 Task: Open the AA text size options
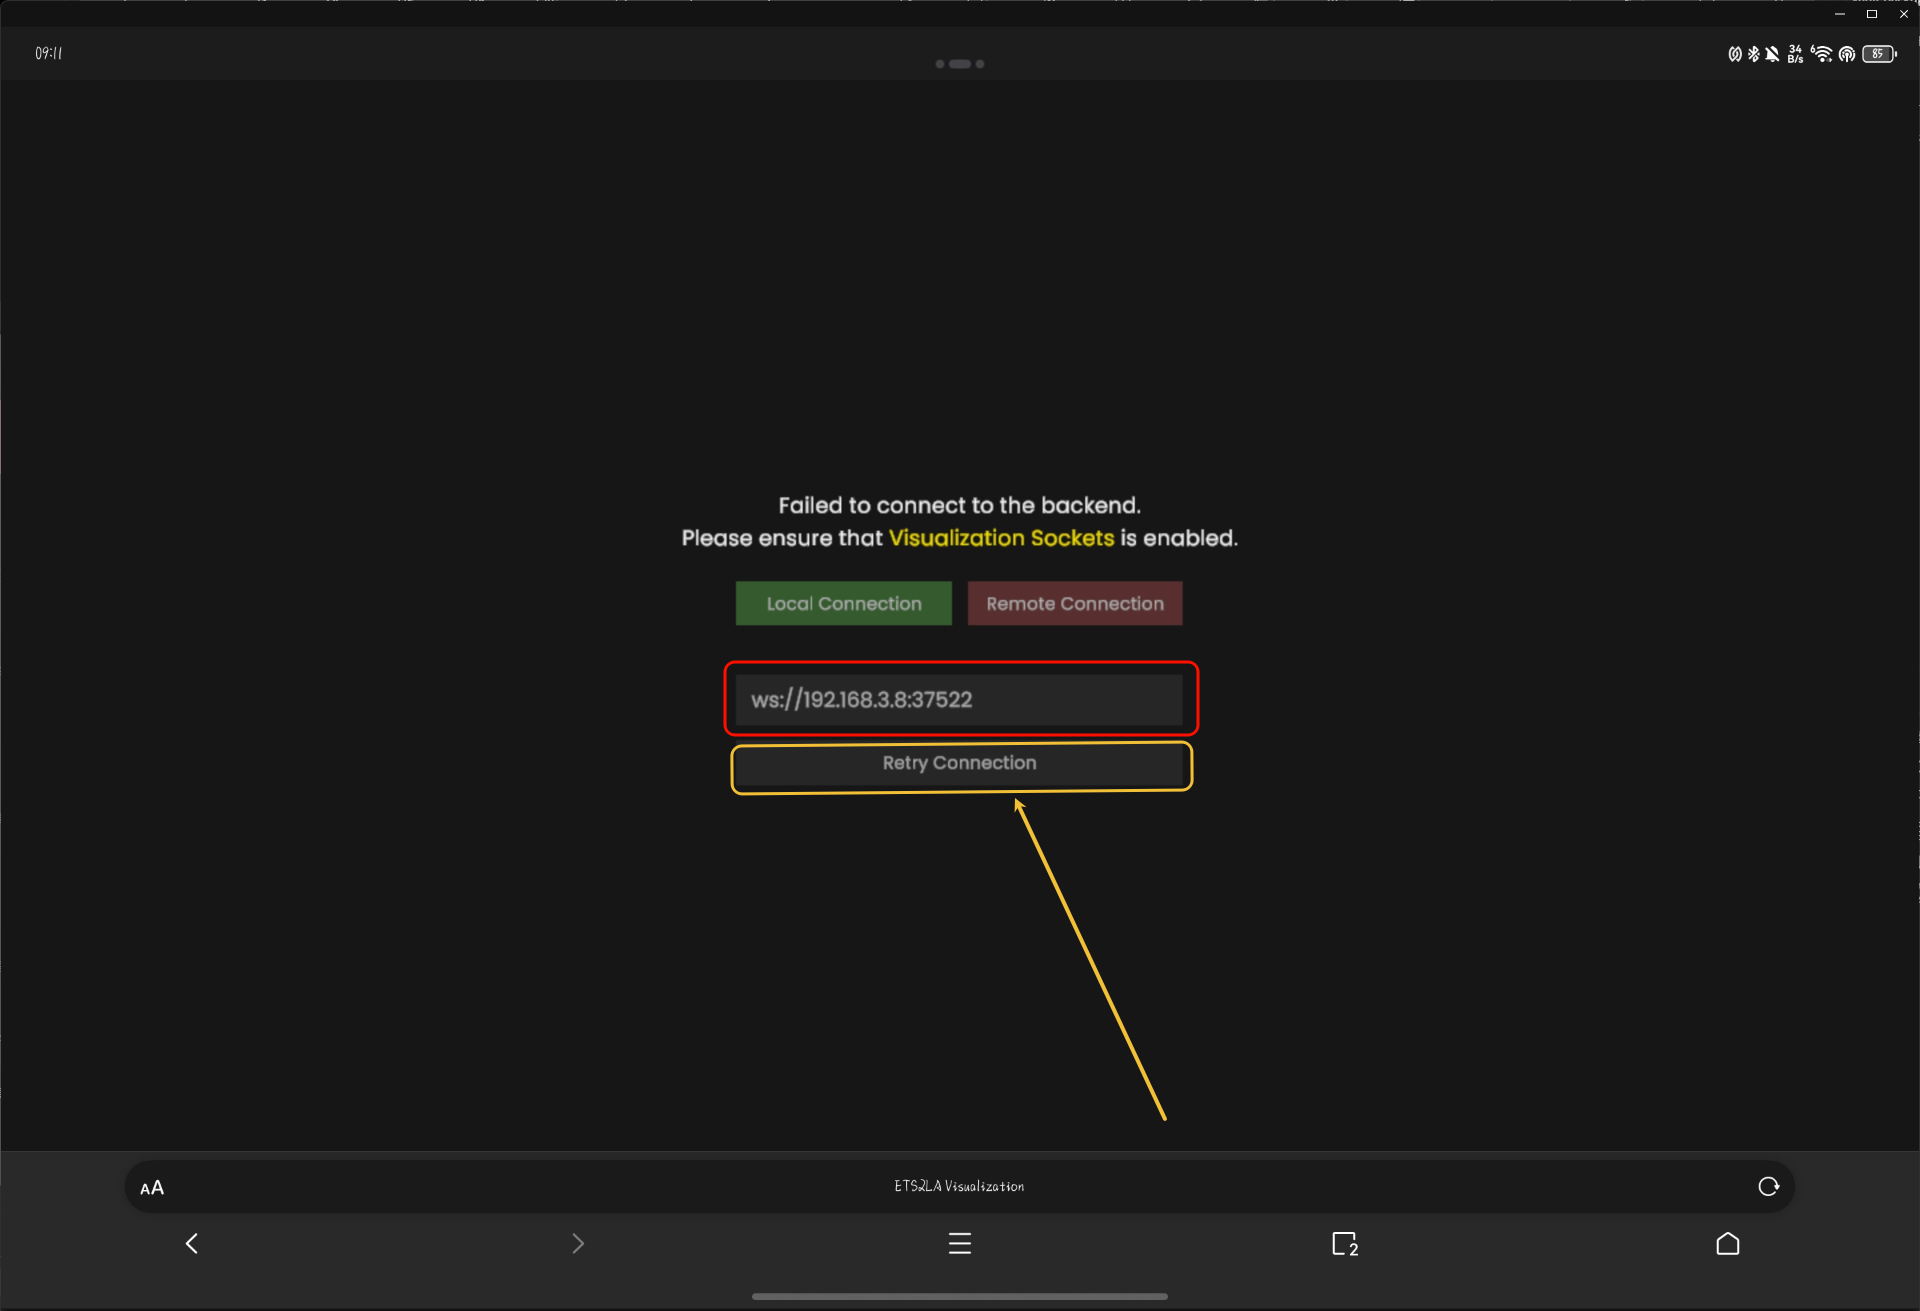point(152,1188)
